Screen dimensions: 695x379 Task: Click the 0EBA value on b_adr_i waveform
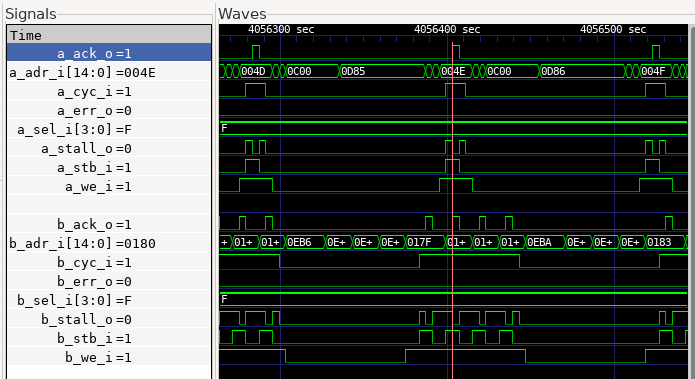(539, 242)
